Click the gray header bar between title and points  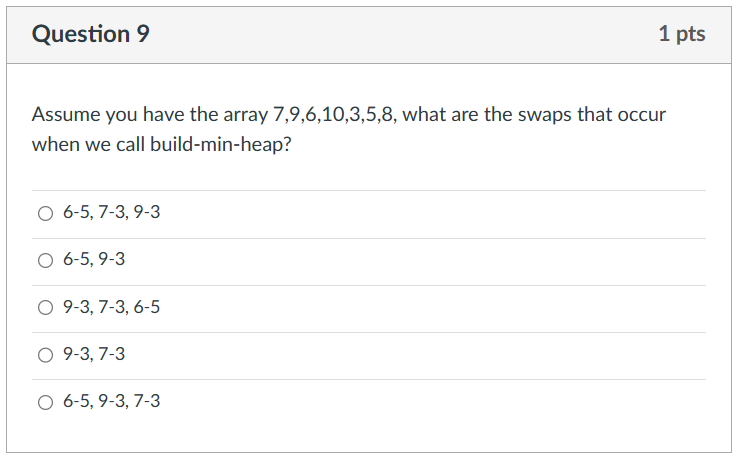(x=403, y=35)
